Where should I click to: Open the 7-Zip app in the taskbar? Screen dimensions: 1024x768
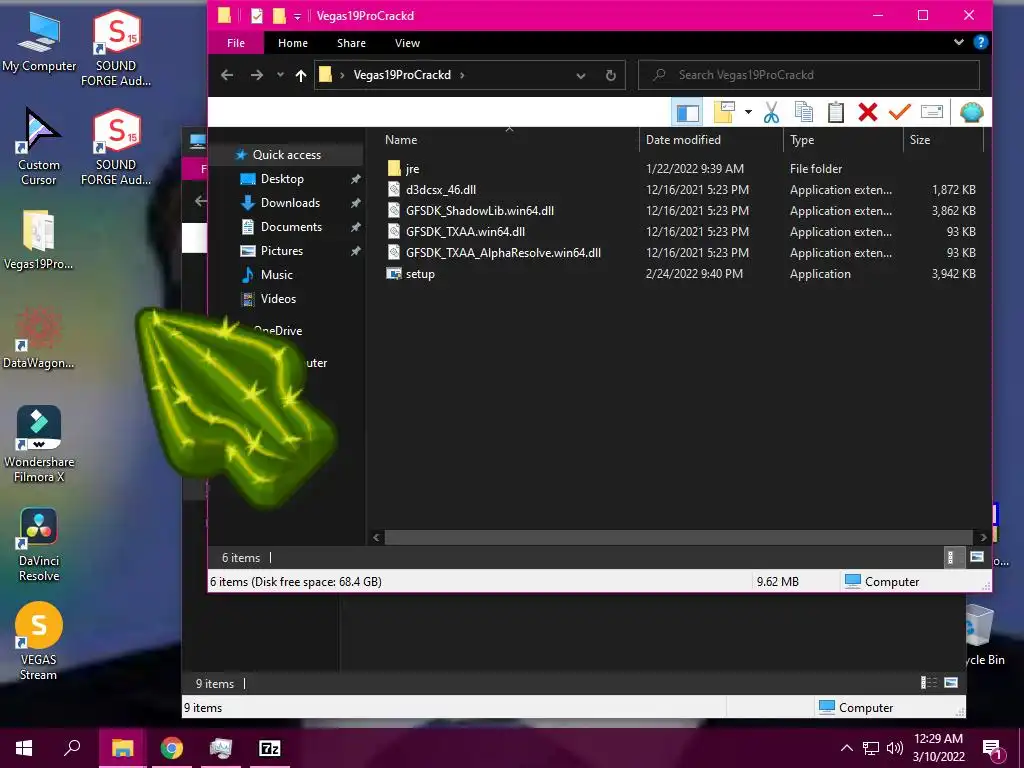(270, 748)
